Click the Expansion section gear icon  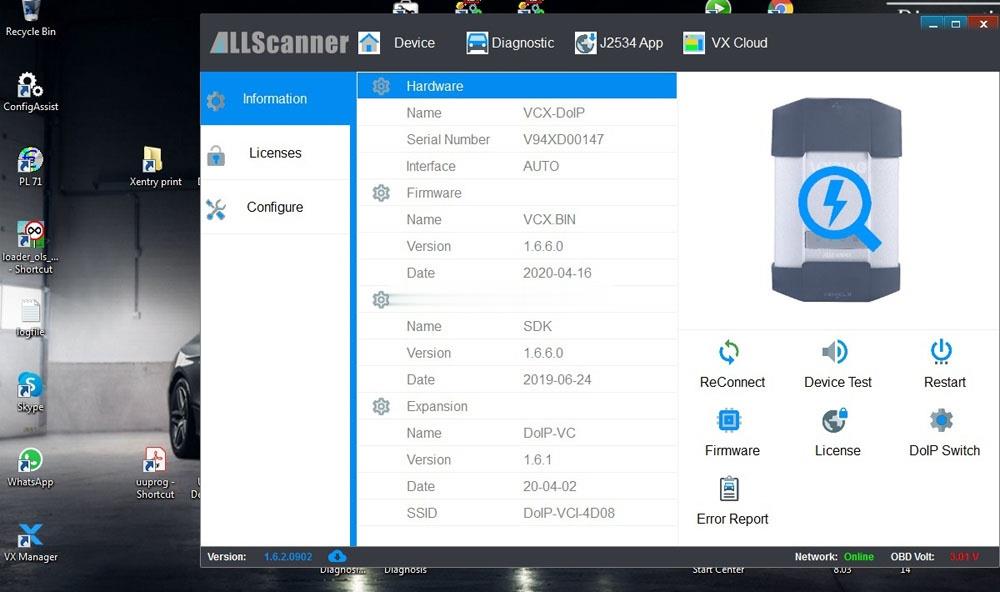tap(381, 406)
